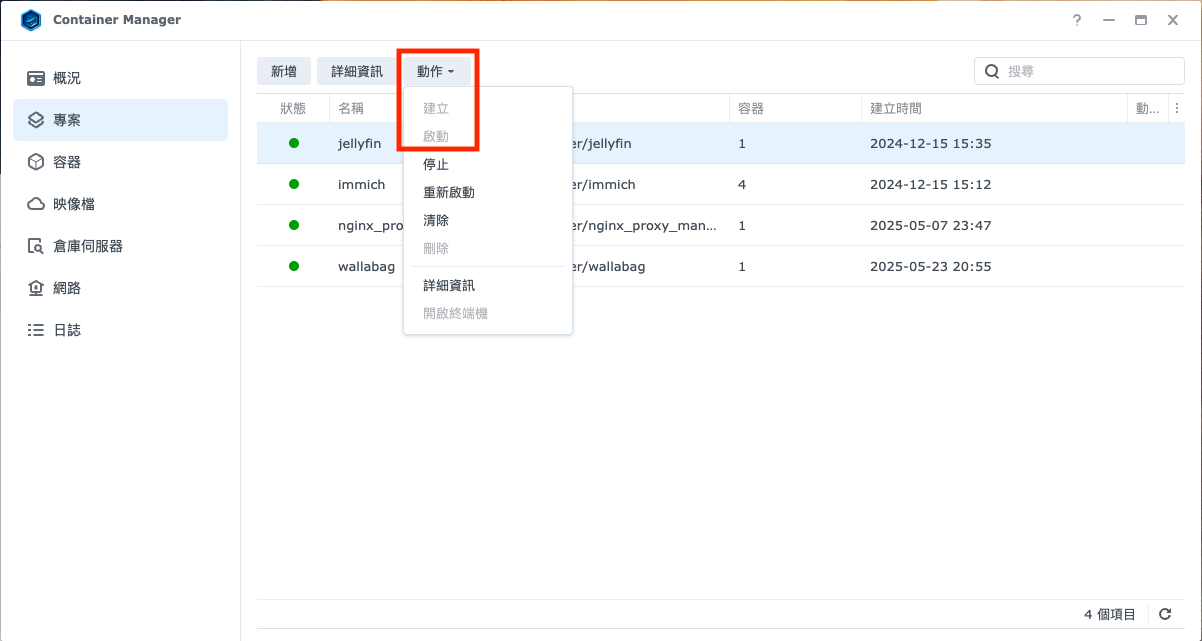Select 詳細資訊 inside the dropdown menu
This screenshot has width=1202, height=641.
coord(449,285)
